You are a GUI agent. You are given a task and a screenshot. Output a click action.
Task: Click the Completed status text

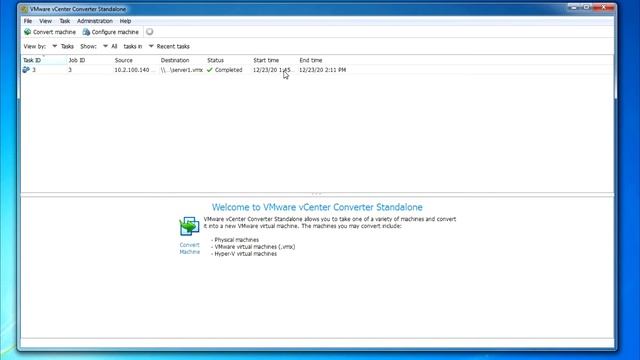coord(229,70)
